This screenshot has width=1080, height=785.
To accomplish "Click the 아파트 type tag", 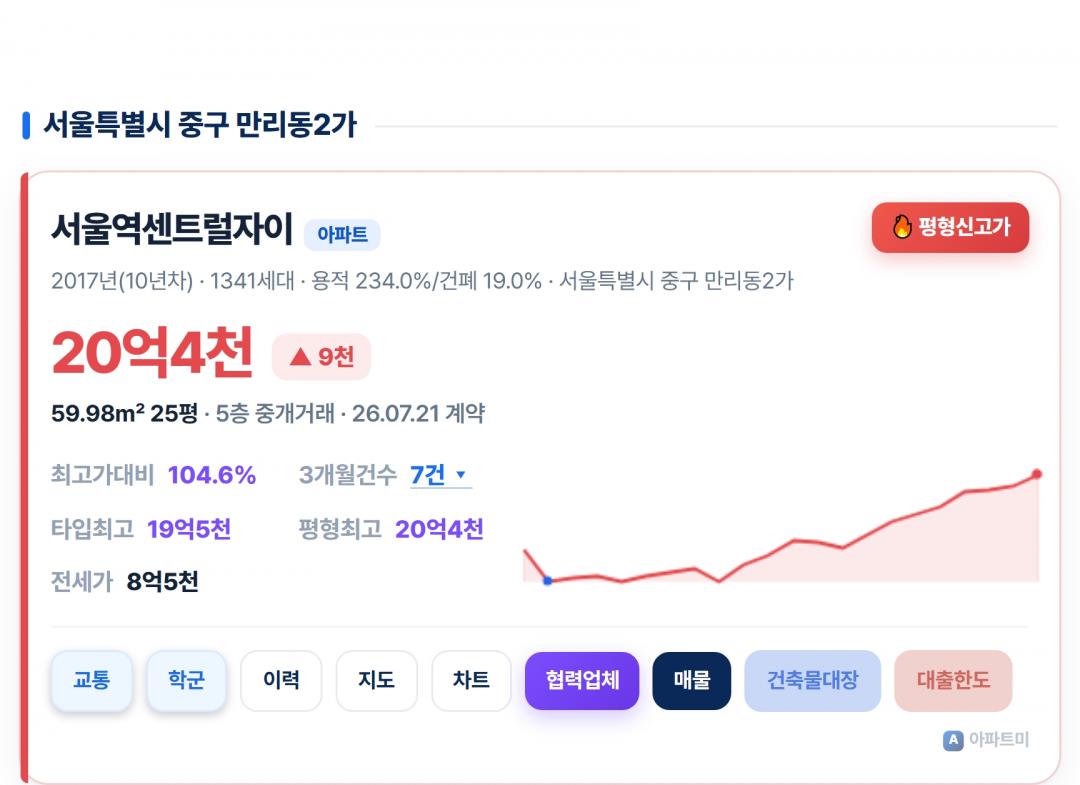I will (x=342, y=234).
